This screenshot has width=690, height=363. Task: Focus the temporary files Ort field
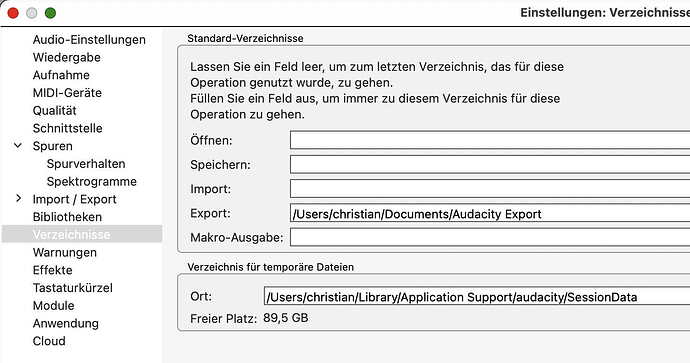pyautogui.click(x=477, y=296)
